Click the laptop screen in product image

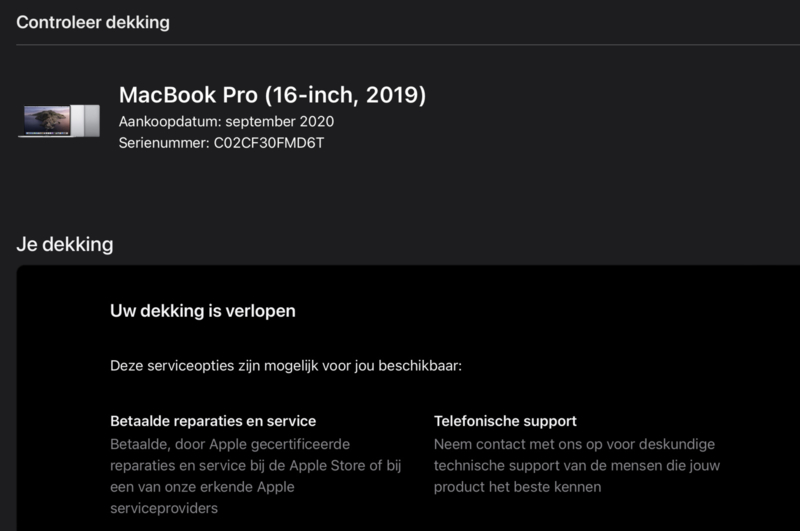[x=46, y=120]
